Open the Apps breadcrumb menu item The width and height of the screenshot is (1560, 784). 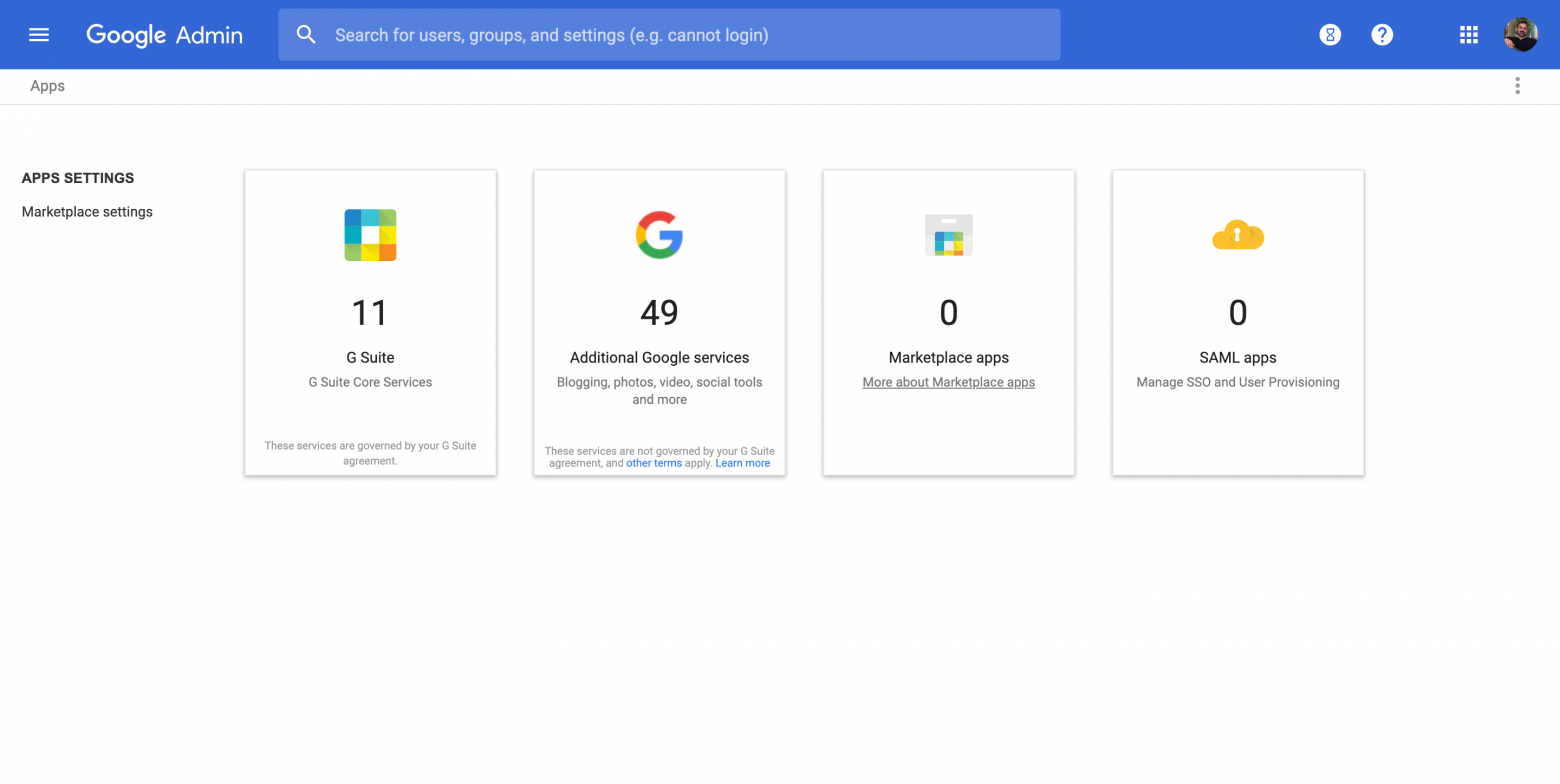click(46, 86)
